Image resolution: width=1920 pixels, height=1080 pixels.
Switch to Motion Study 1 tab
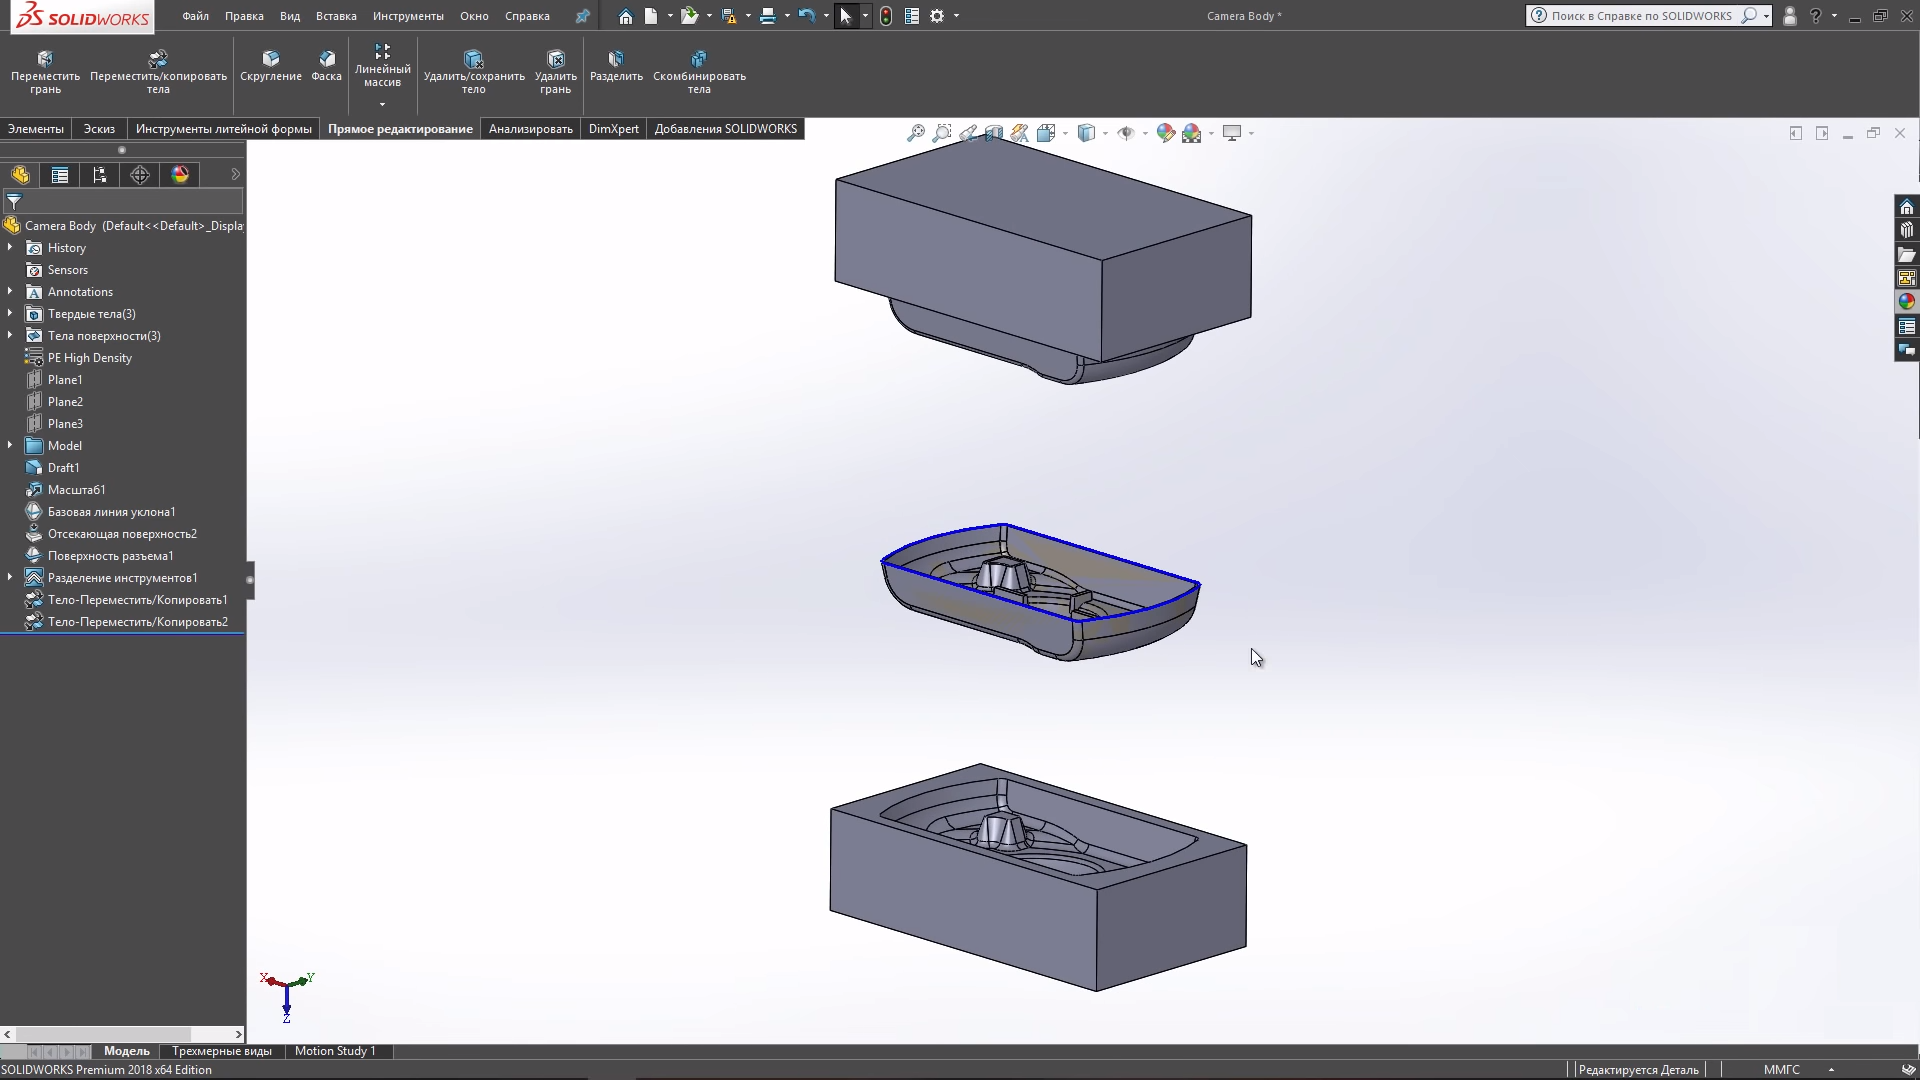(x=335, y=1051)
